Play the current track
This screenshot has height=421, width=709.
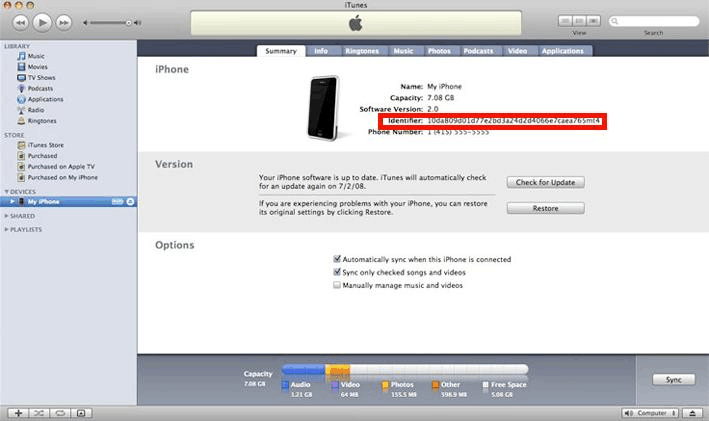pyautogui.click(x=42, y=22)
